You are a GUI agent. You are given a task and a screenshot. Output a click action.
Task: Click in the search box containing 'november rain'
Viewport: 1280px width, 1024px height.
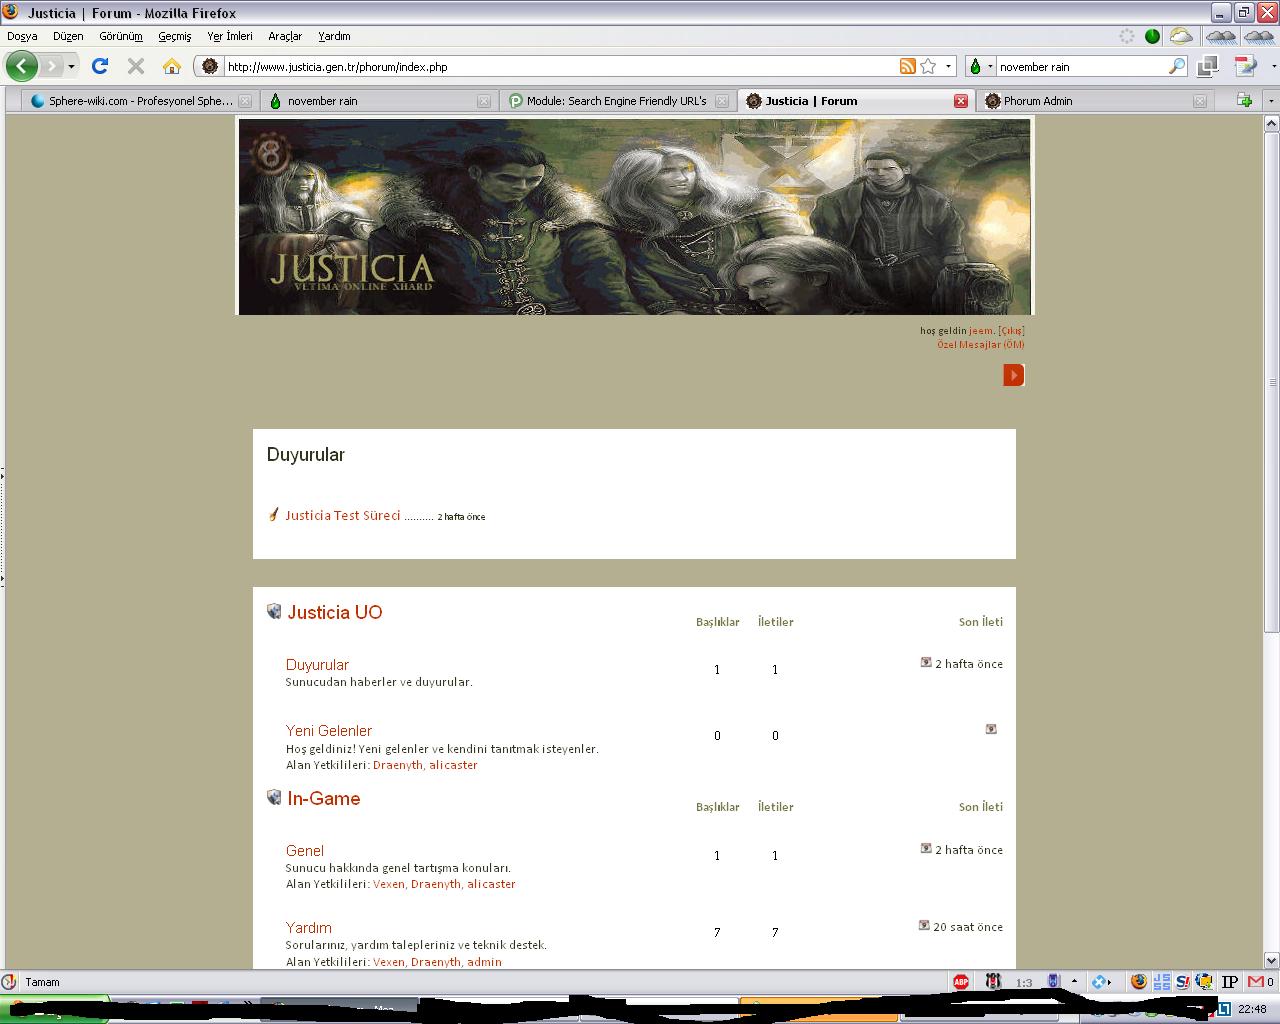(1082, 67)
